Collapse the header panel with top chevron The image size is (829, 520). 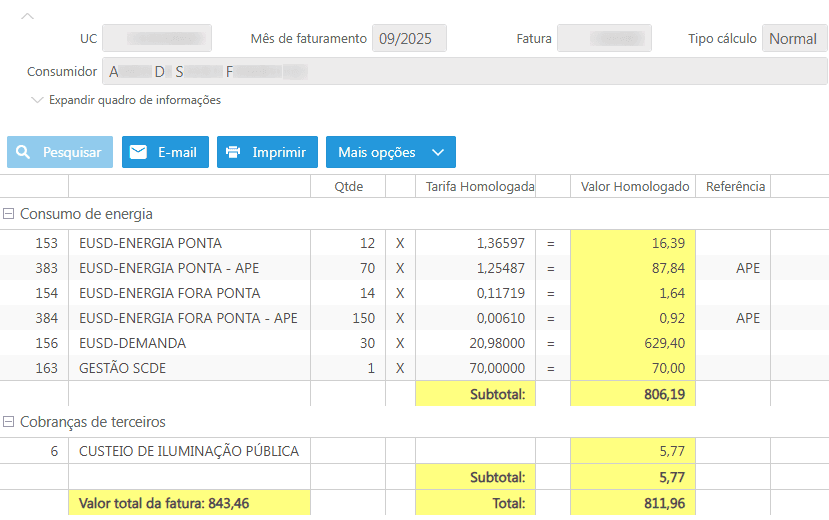pos(27,16)
